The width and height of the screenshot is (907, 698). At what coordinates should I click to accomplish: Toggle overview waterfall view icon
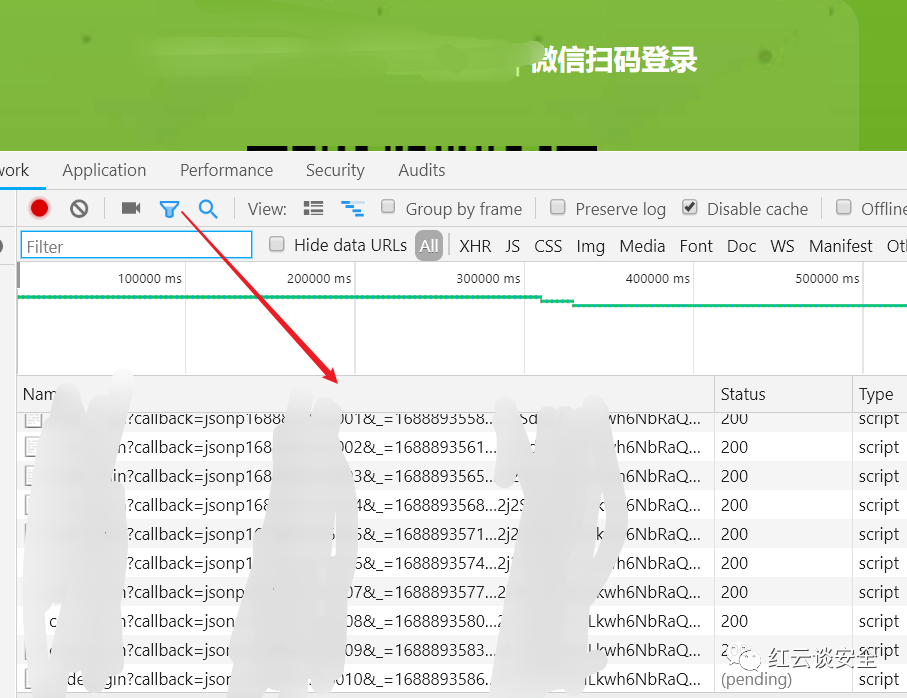[x=352, y=208]
